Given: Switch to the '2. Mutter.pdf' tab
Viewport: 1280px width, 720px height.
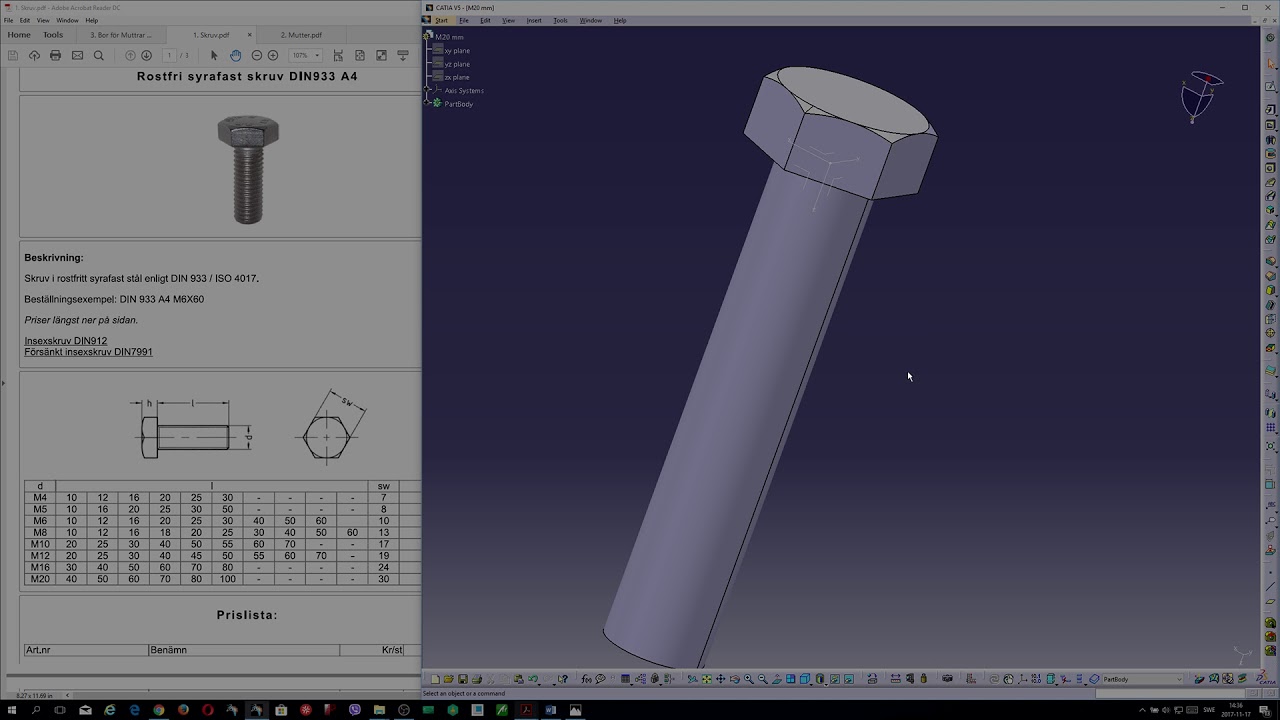Looking at the screenshot, I should tap(301, 35).
